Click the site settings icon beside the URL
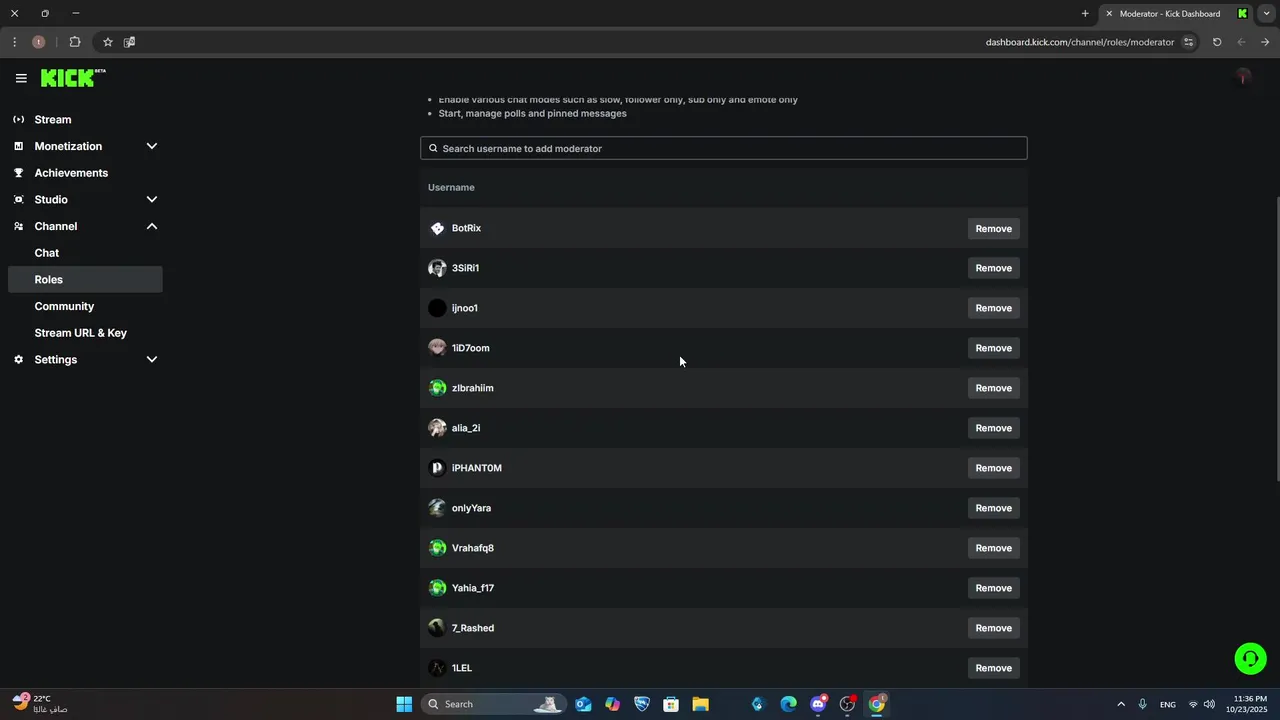 click(1188, 42)
